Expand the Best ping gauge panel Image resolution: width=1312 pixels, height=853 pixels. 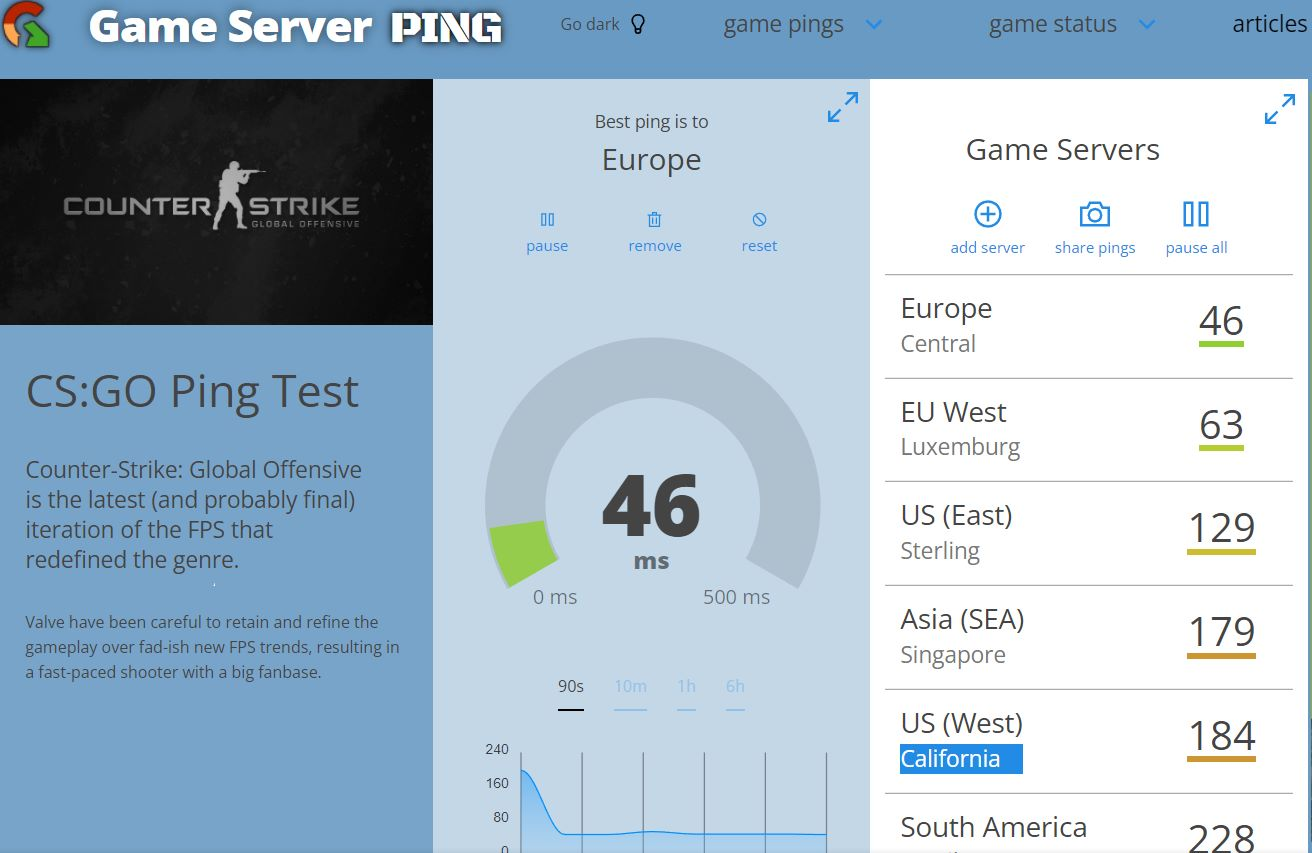point(843,107)
